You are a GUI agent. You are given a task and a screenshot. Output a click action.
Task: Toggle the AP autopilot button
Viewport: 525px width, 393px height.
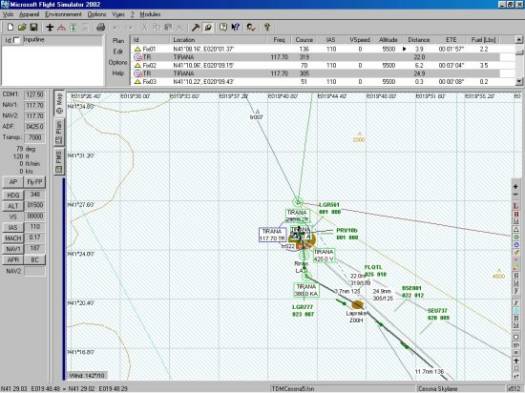pos(13,182)
